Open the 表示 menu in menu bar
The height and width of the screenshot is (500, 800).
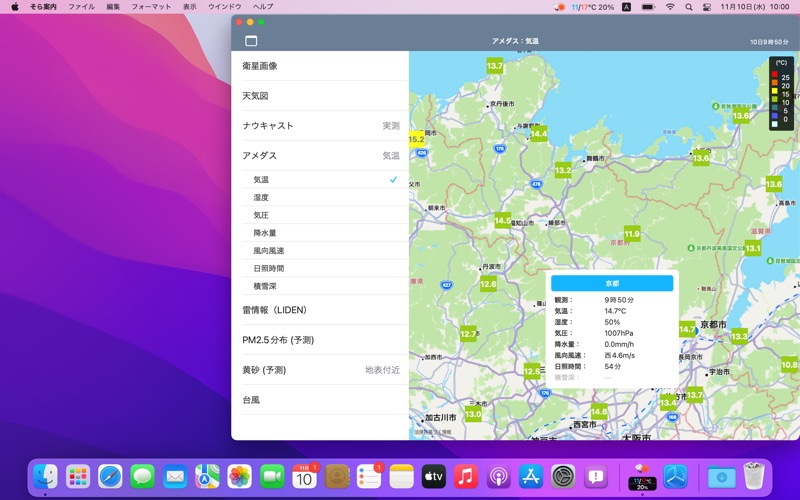tap(190, 7)
